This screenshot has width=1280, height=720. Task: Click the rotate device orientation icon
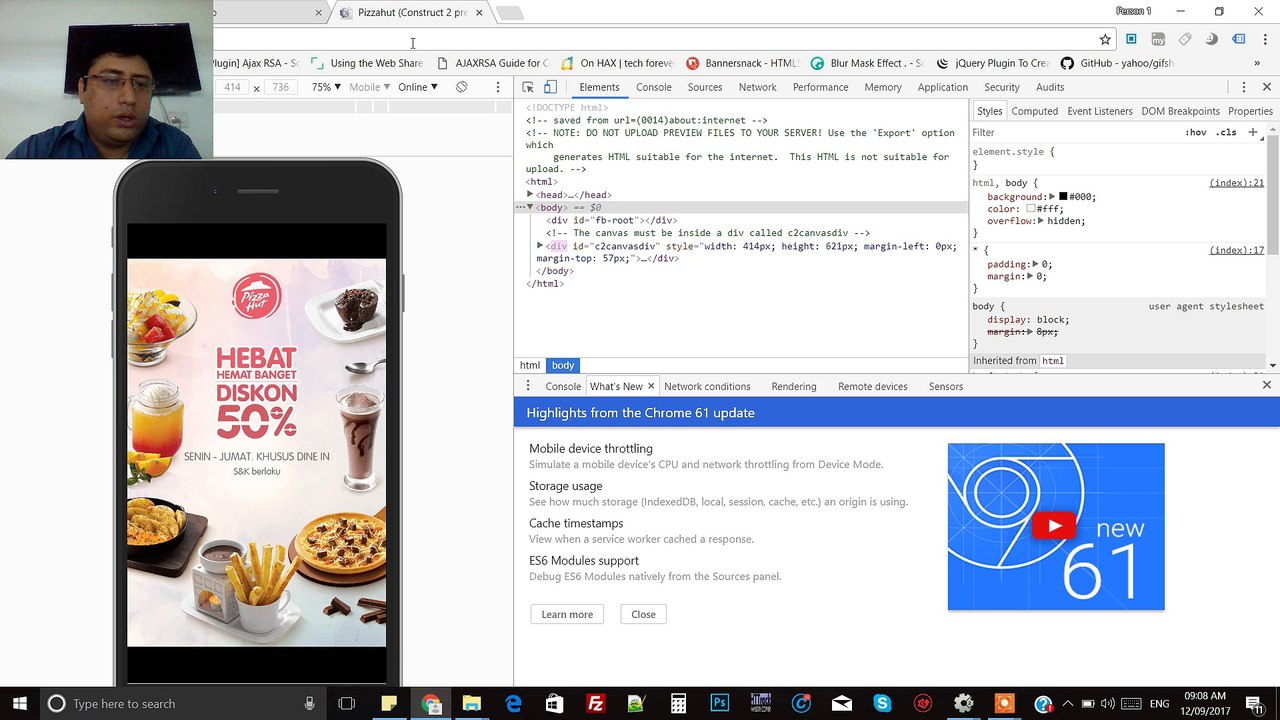(461, 87)
